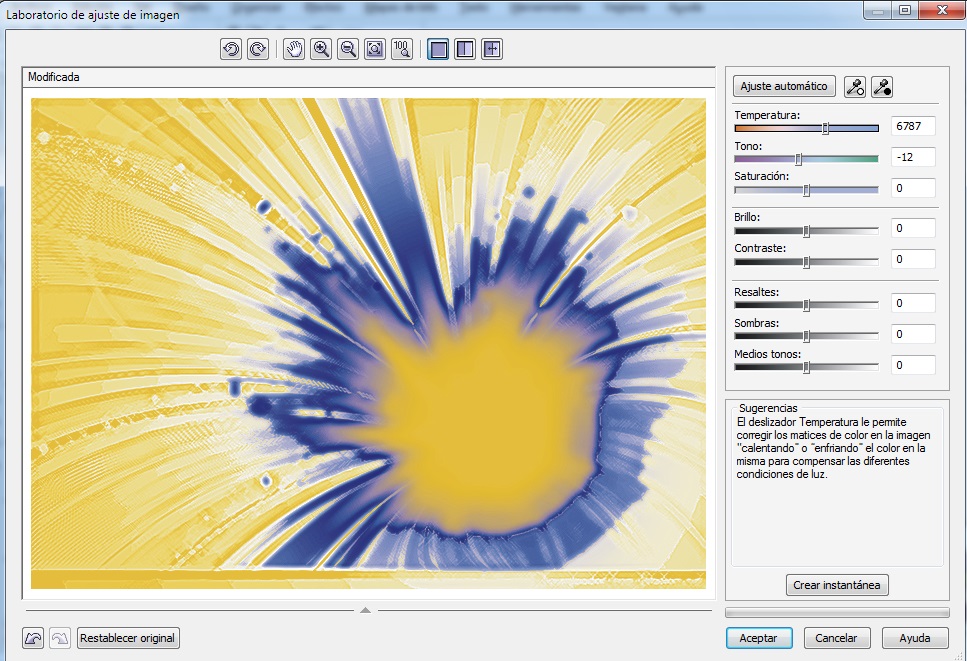Pick the black point eyedropper
The width and height of the screenshot is (967, 661).
882,87
